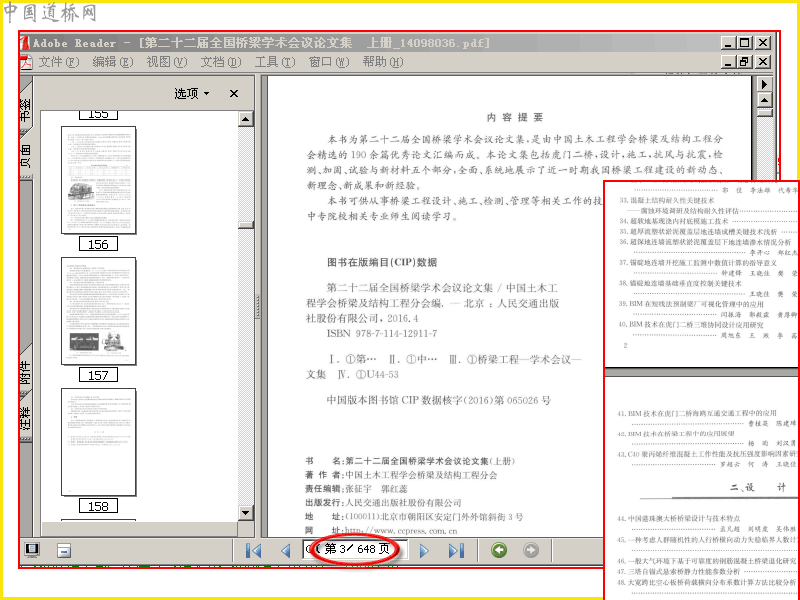Click the ISBN 978-7-114-12911-7 line
800x600 pixels.
[382, 334]
